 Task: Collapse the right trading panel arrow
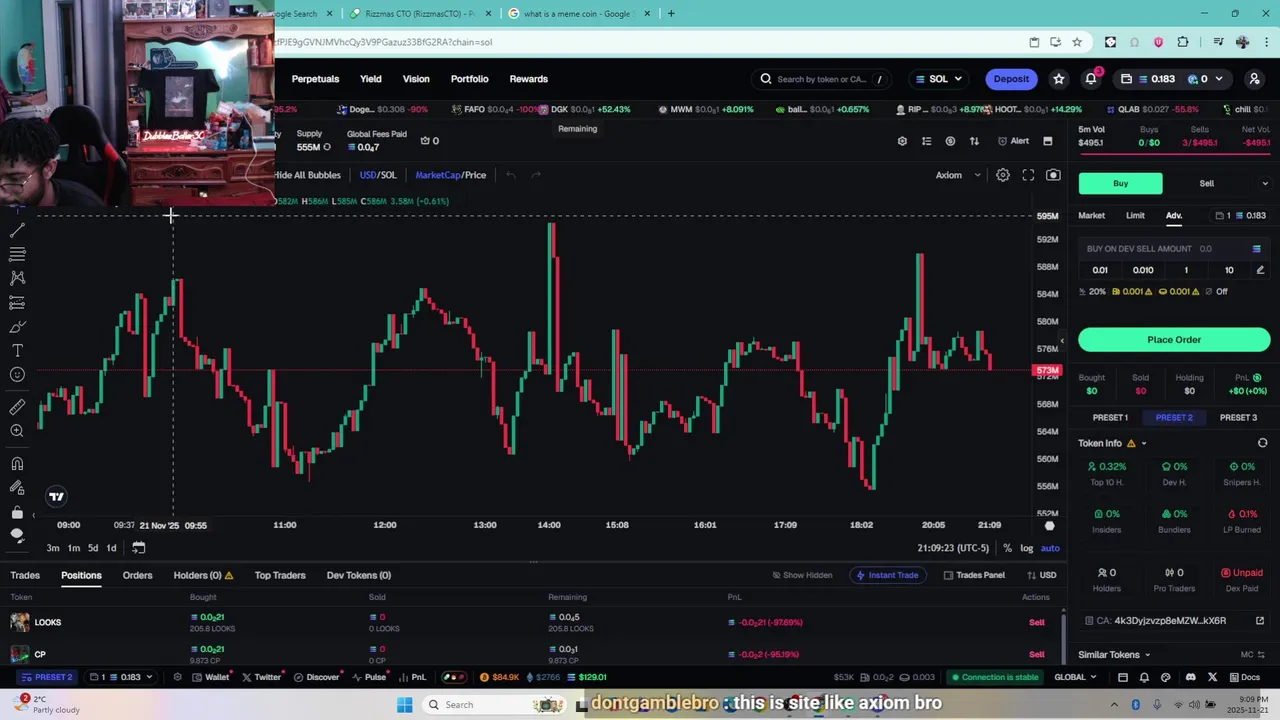pyautogui.click(x=1062, y=341)
